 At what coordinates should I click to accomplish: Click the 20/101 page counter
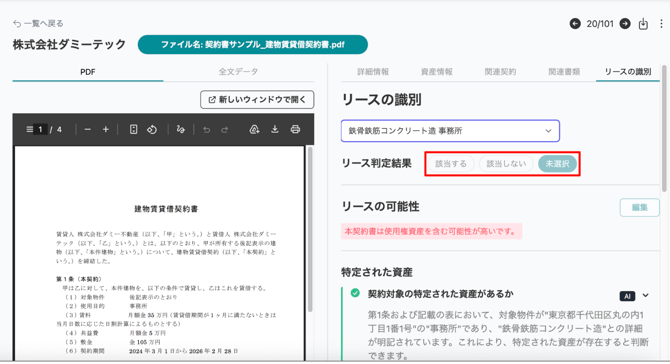click(x=600, y=24)
